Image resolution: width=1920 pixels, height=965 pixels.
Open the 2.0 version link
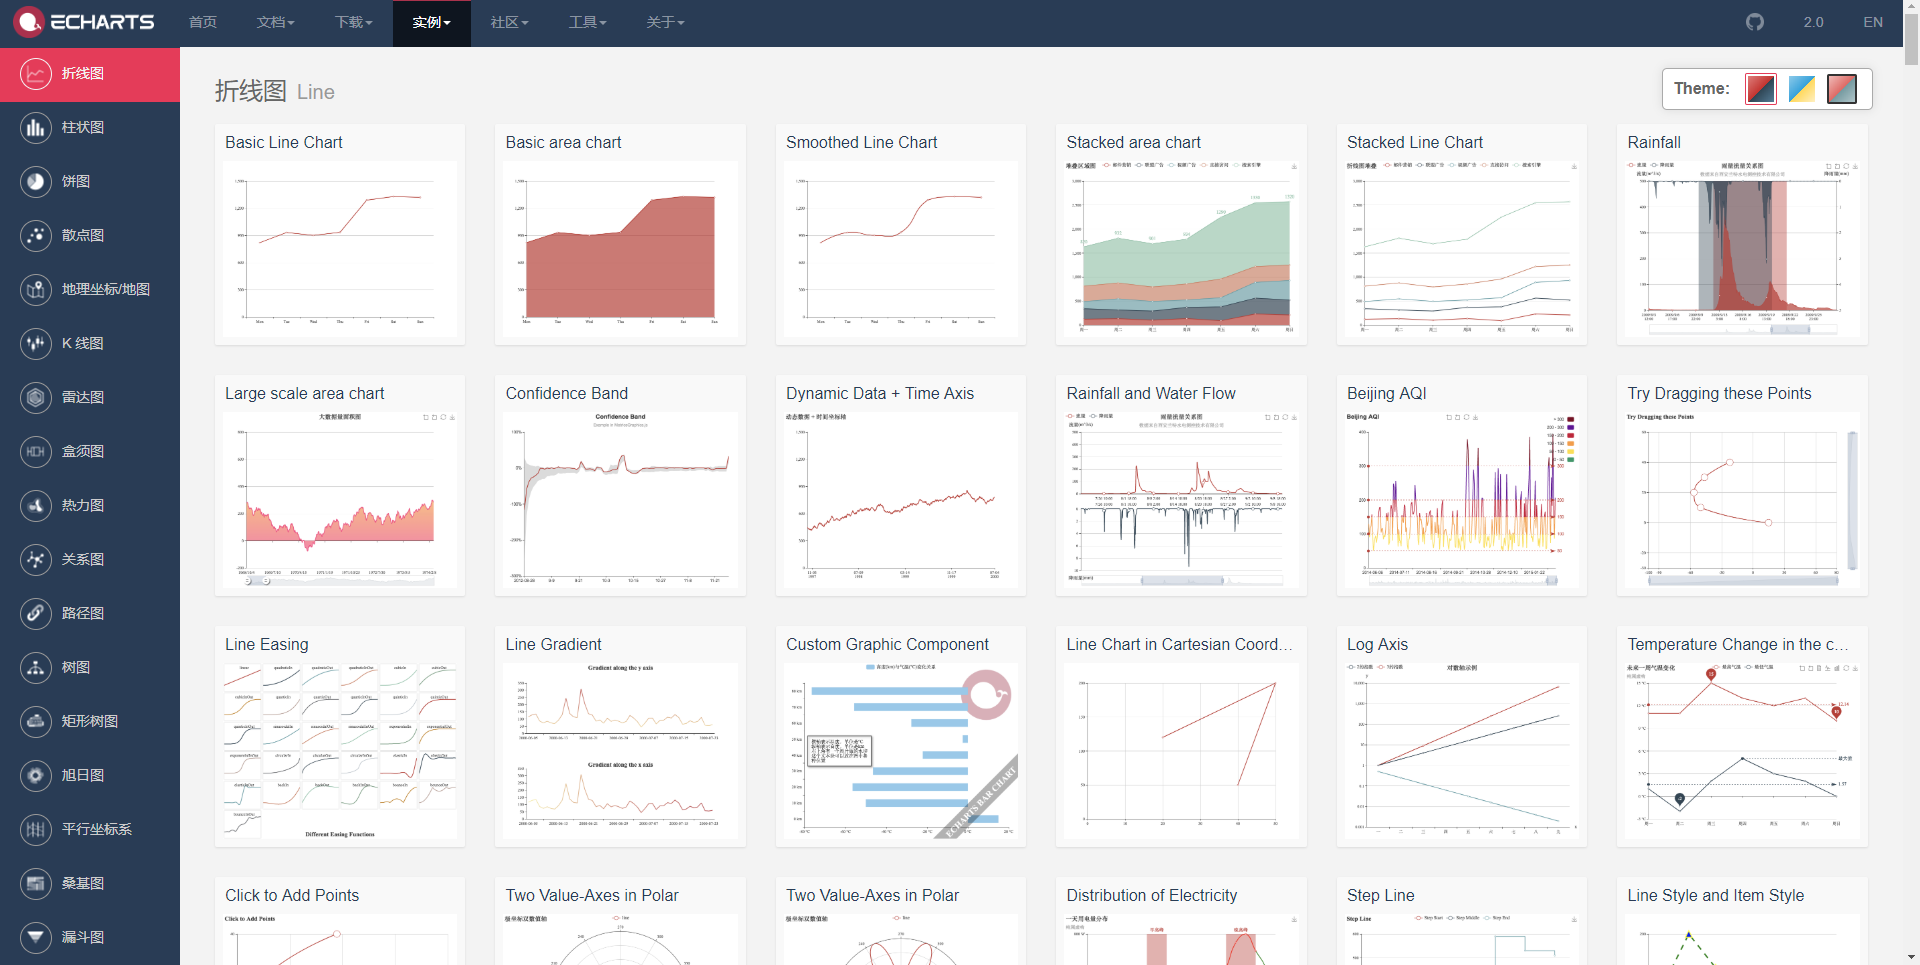coord(1814,22)
